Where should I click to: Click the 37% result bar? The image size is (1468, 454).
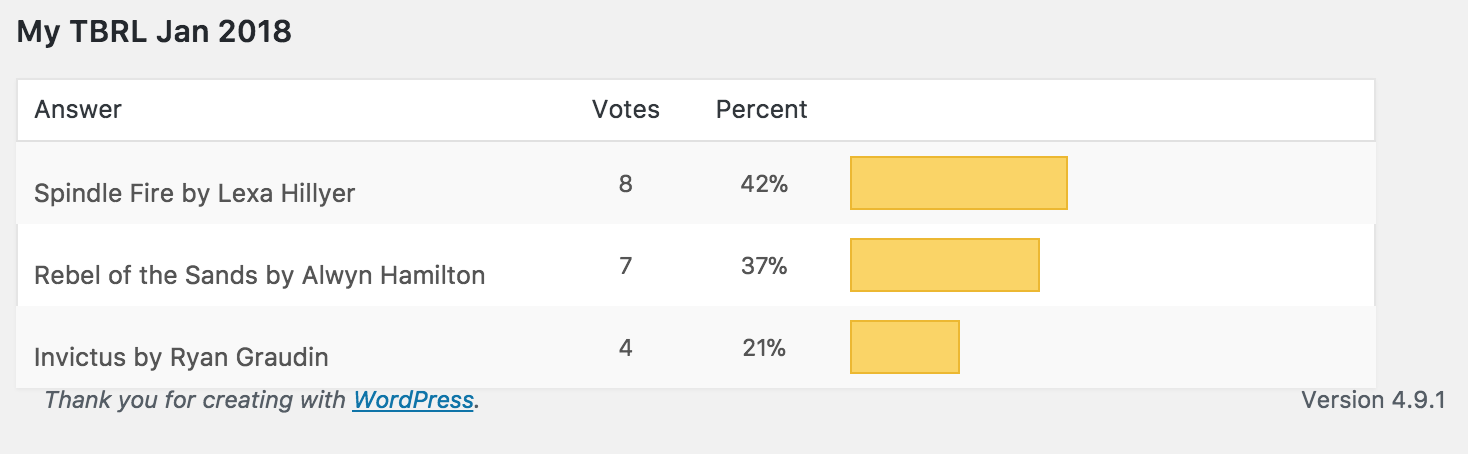coord(945,265)
